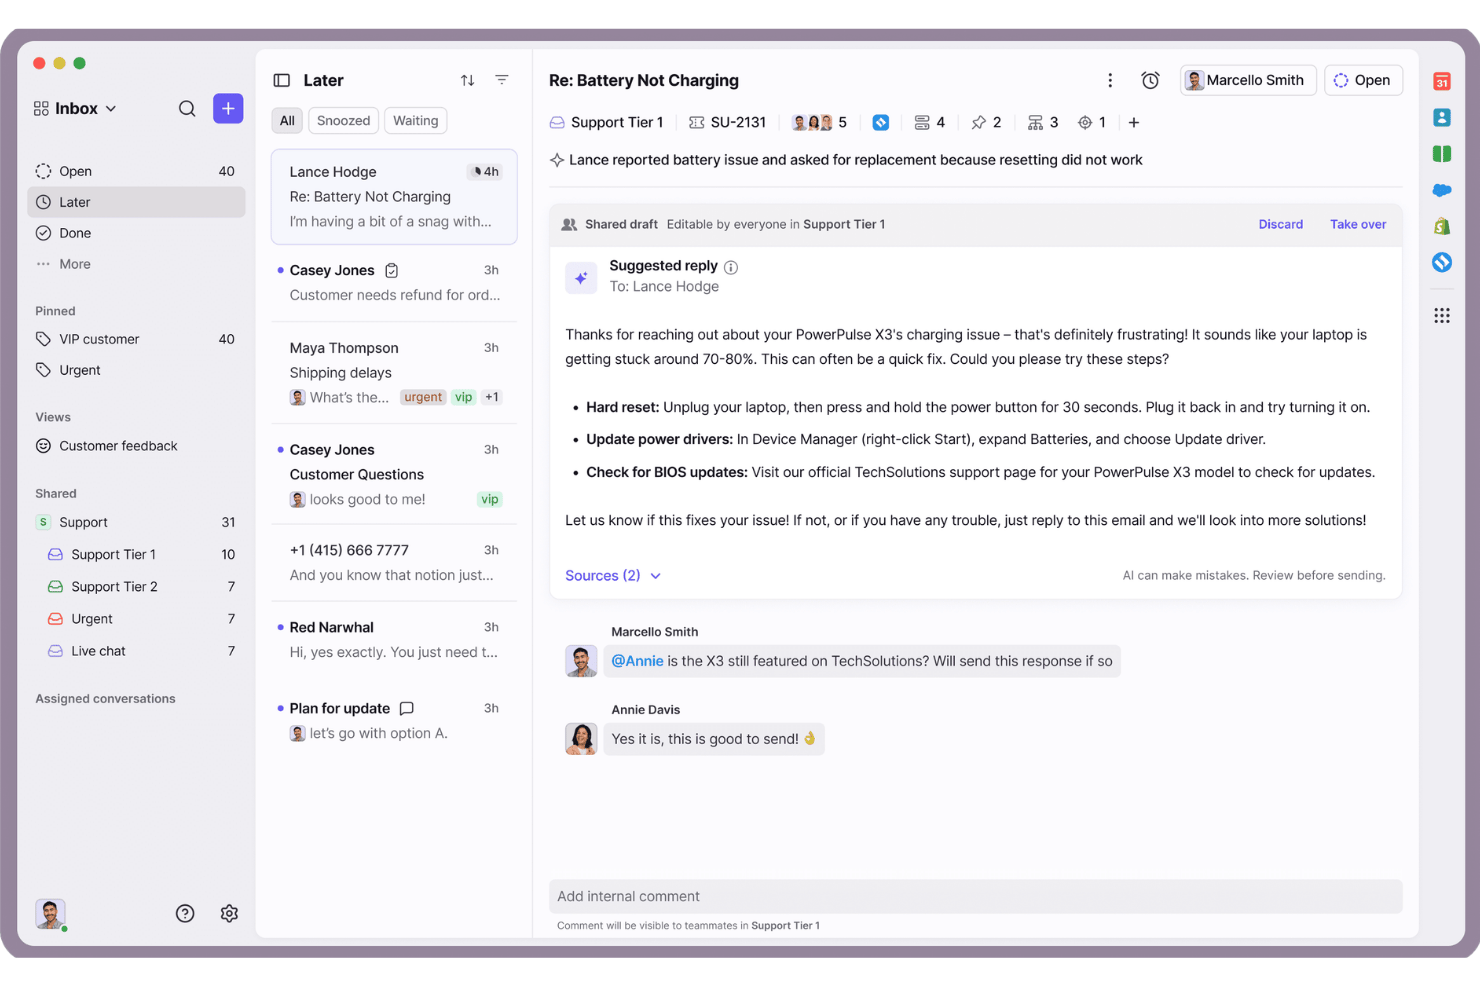This screenshot has width=1480, height=987.
Task: Open the Red Narwhal conversation
Action: [394, 640]
